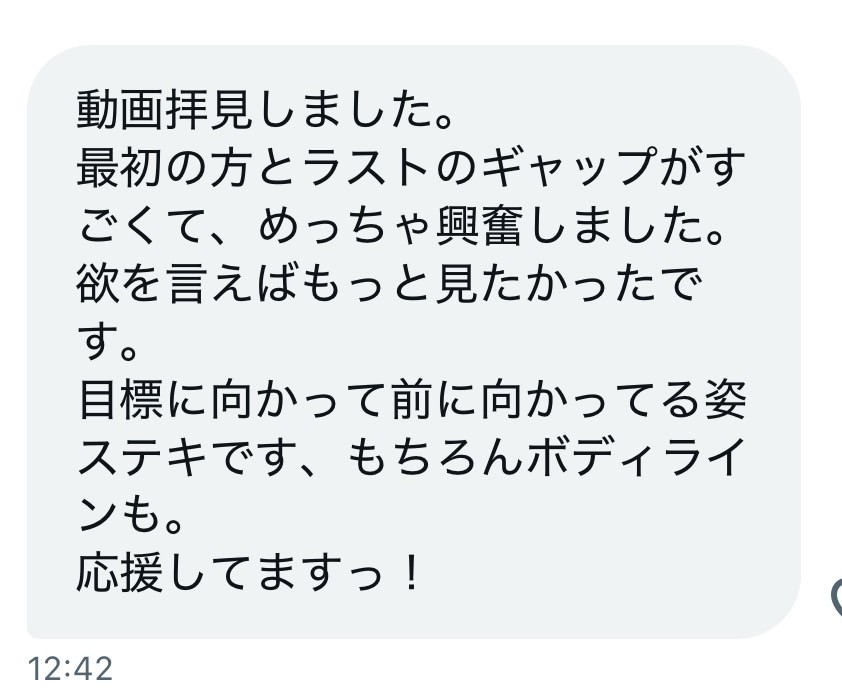Click the text ンも。 near the bottom
Screen dimensions: 842x697
click(131, 516)
